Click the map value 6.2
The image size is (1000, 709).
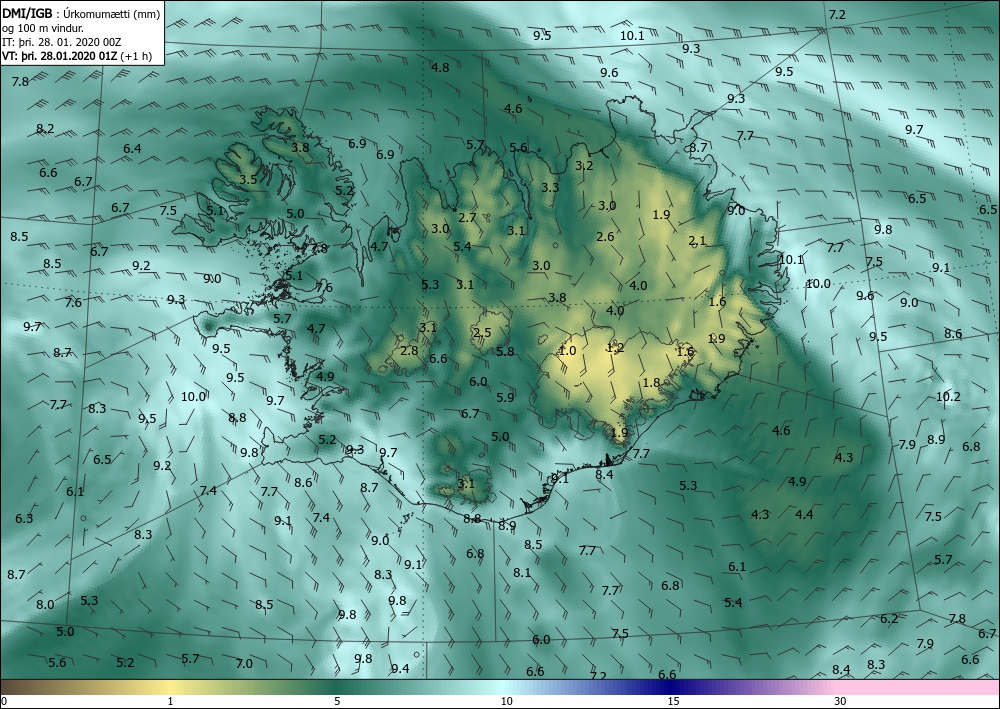tap(889, 618)
